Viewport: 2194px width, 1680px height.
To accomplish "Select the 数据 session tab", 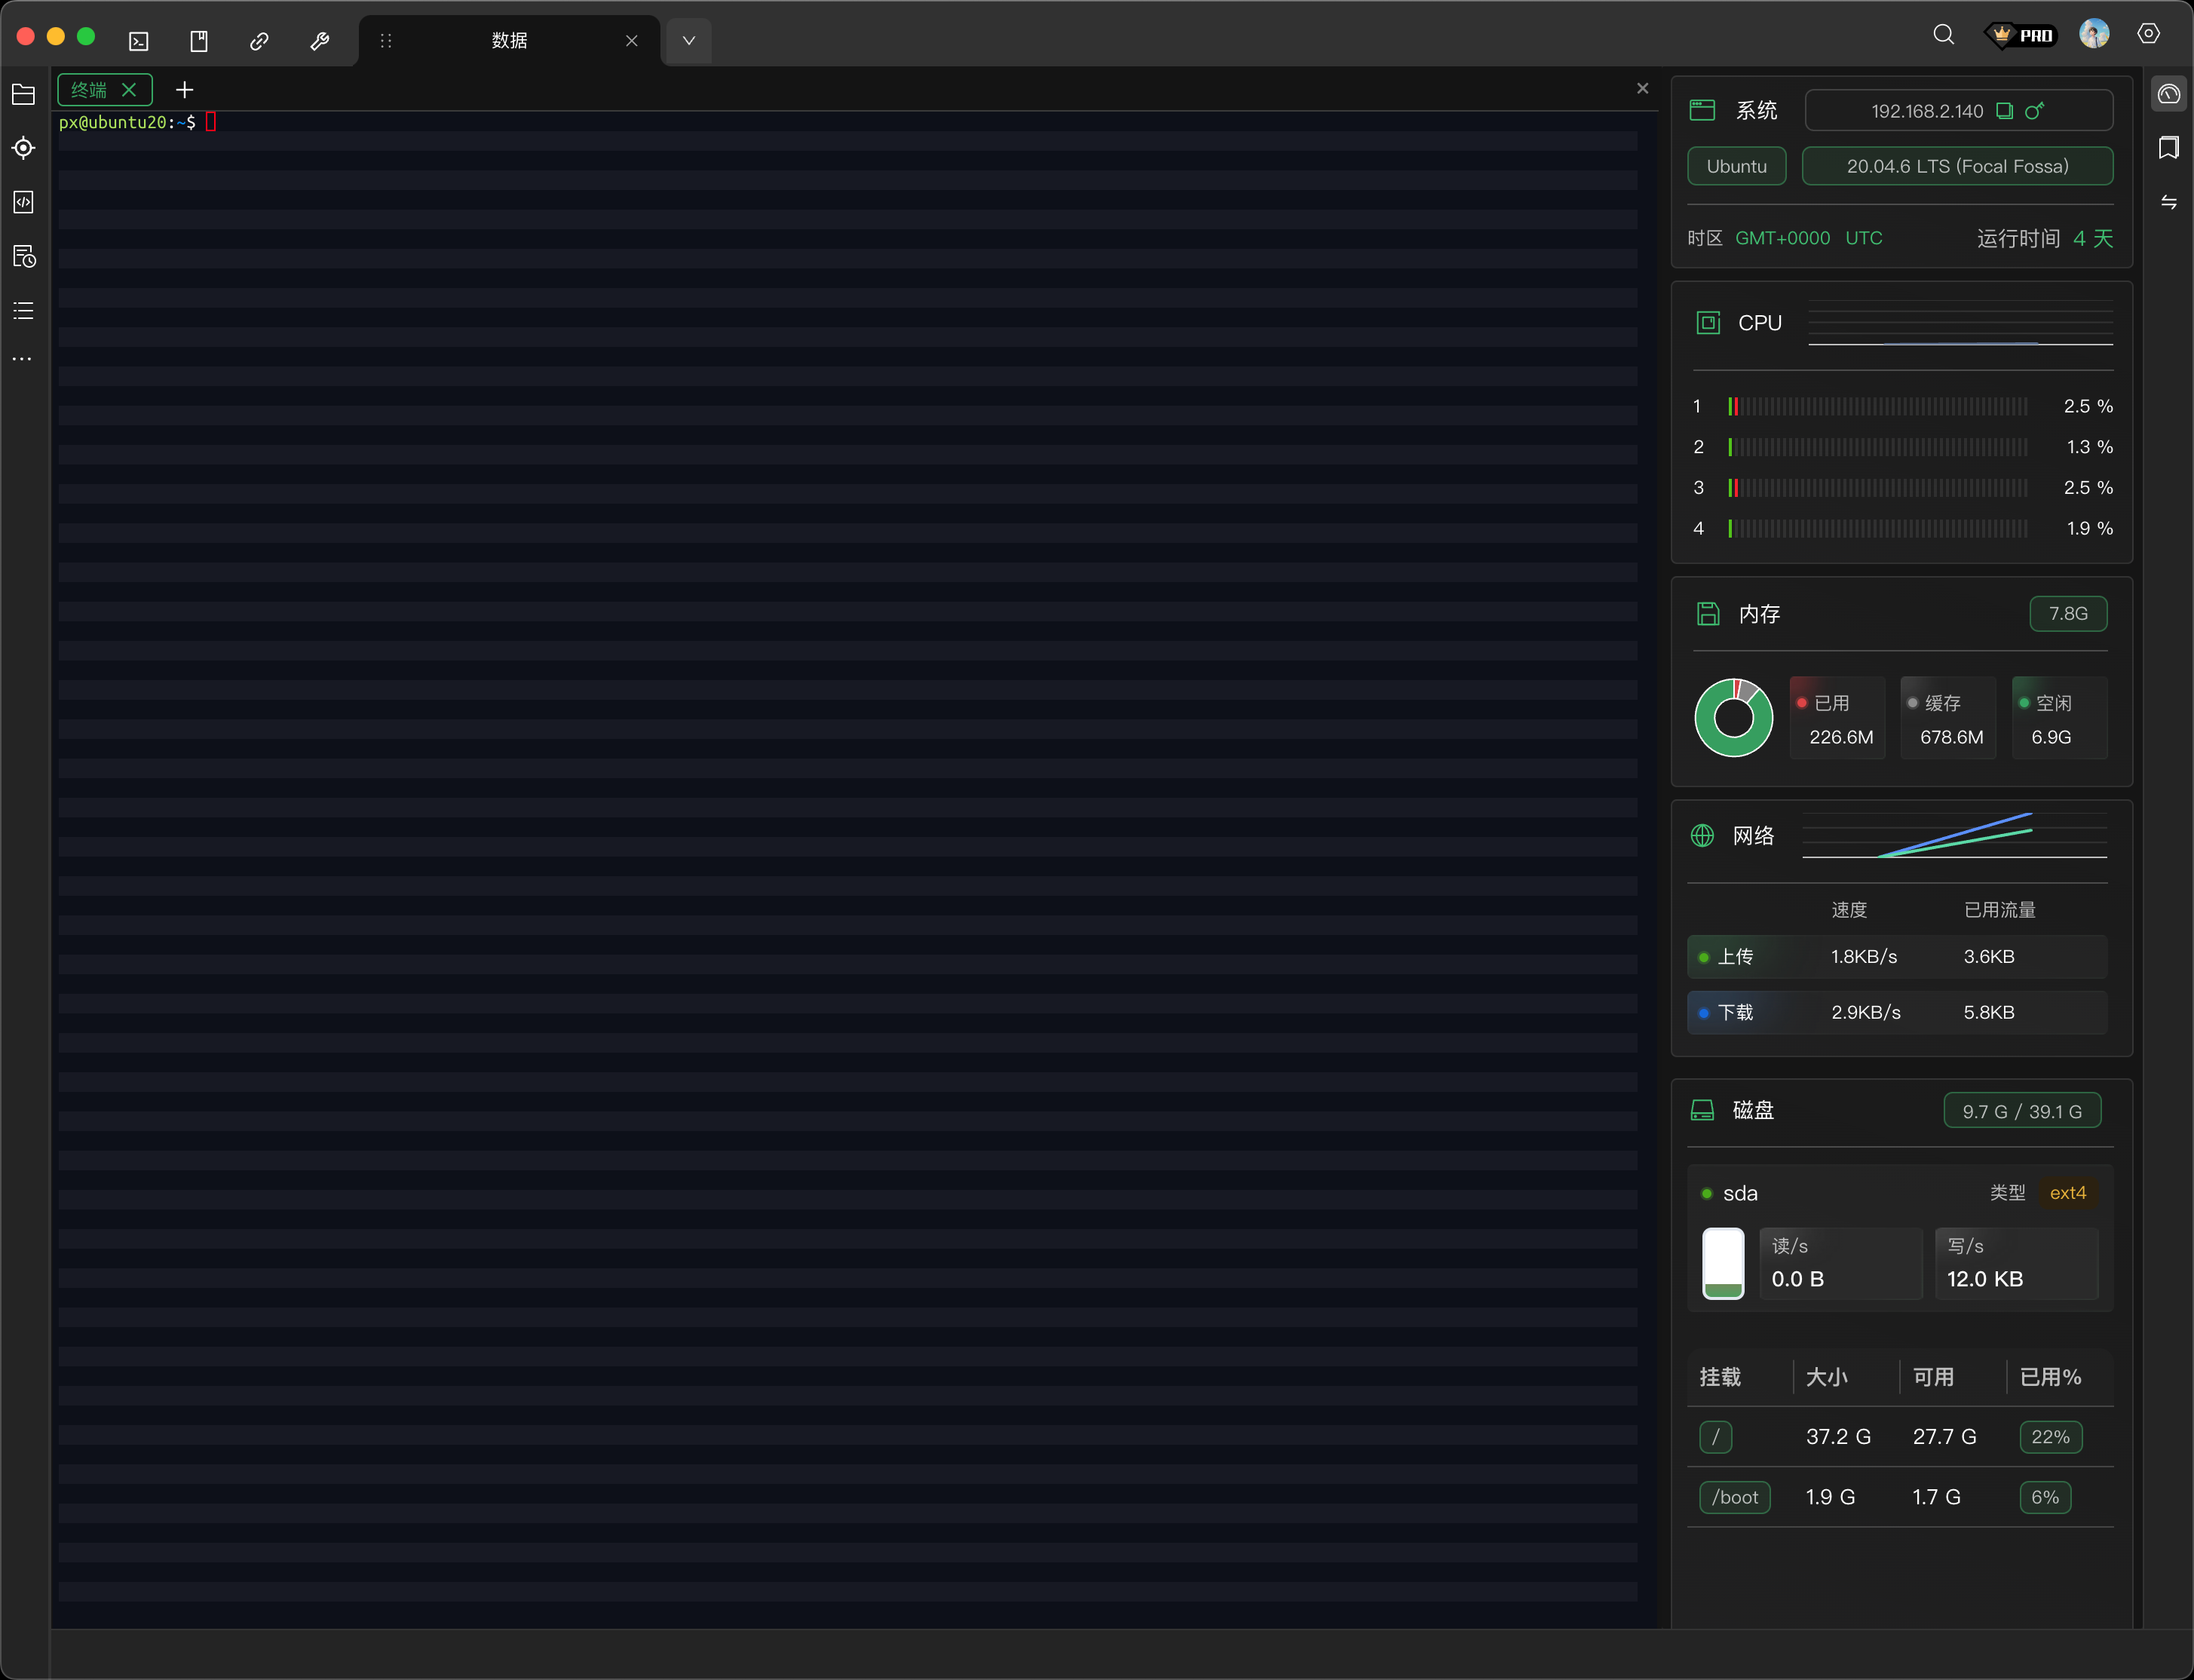I will 509,41.
